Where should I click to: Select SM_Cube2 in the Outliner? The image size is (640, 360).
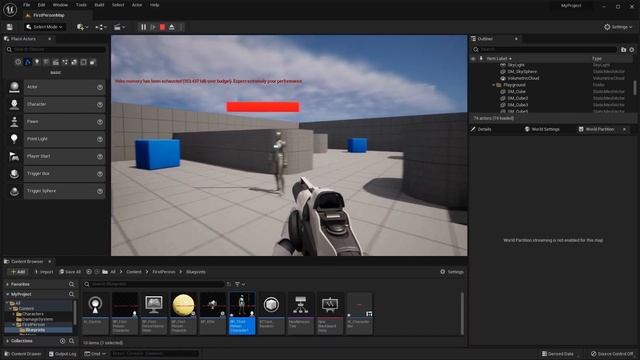click(518, 98)
